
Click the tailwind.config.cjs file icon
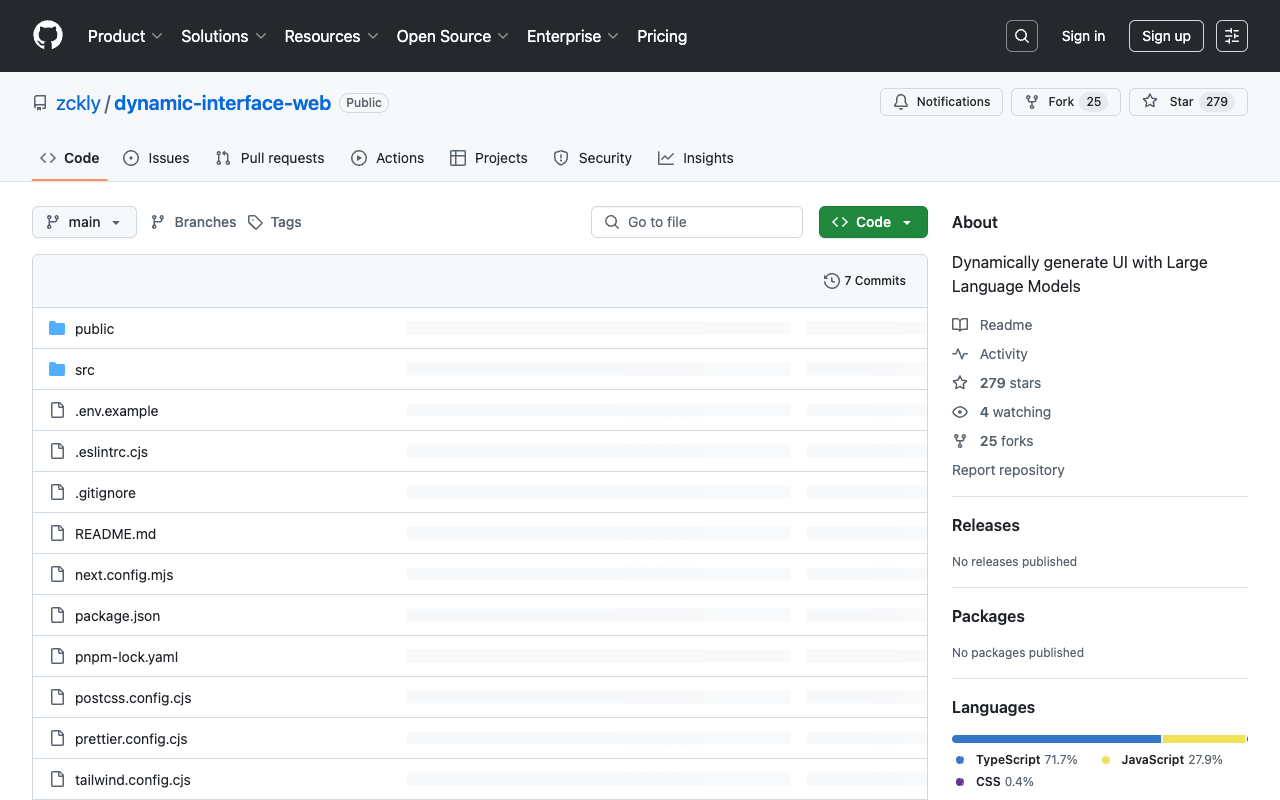coord(57,780)
